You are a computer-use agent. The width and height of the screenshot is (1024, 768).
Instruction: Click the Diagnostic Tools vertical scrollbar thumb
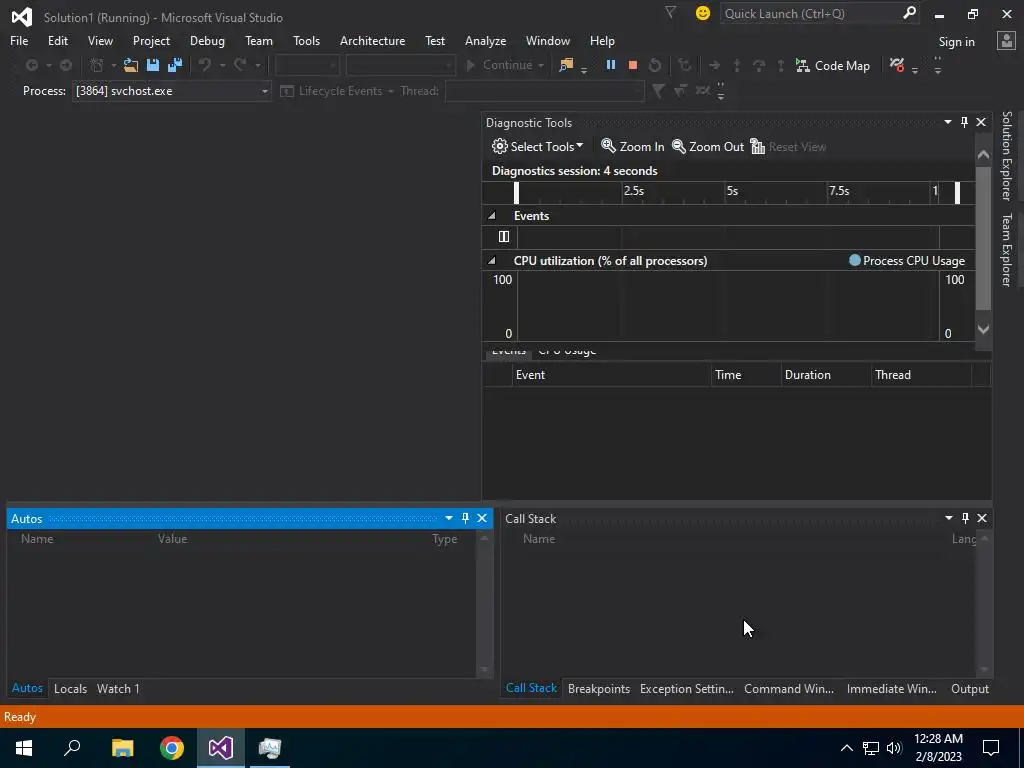(983, 238)
